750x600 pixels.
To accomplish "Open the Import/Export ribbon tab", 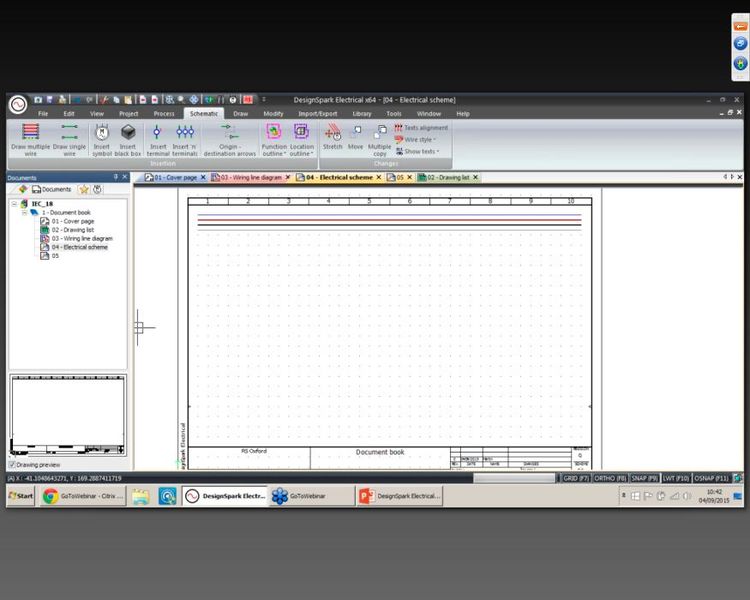I will tap(318, 114).
